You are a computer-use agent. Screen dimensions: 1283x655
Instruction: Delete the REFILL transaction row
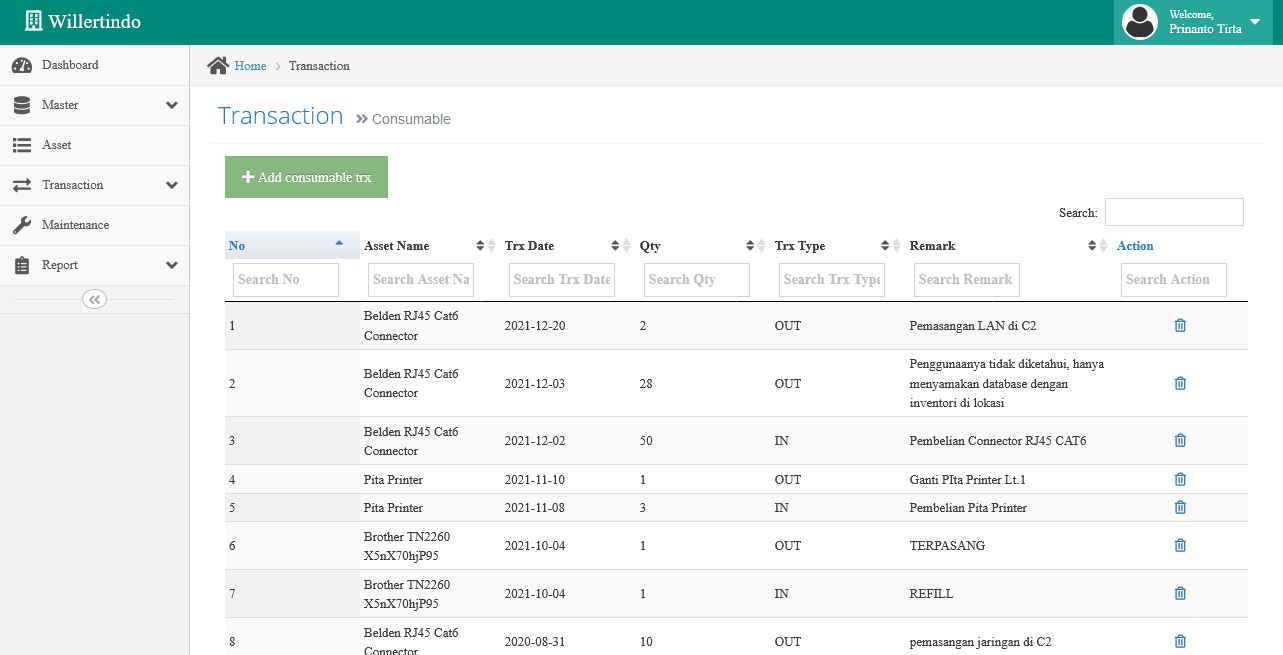click(x=1180, y=593)
